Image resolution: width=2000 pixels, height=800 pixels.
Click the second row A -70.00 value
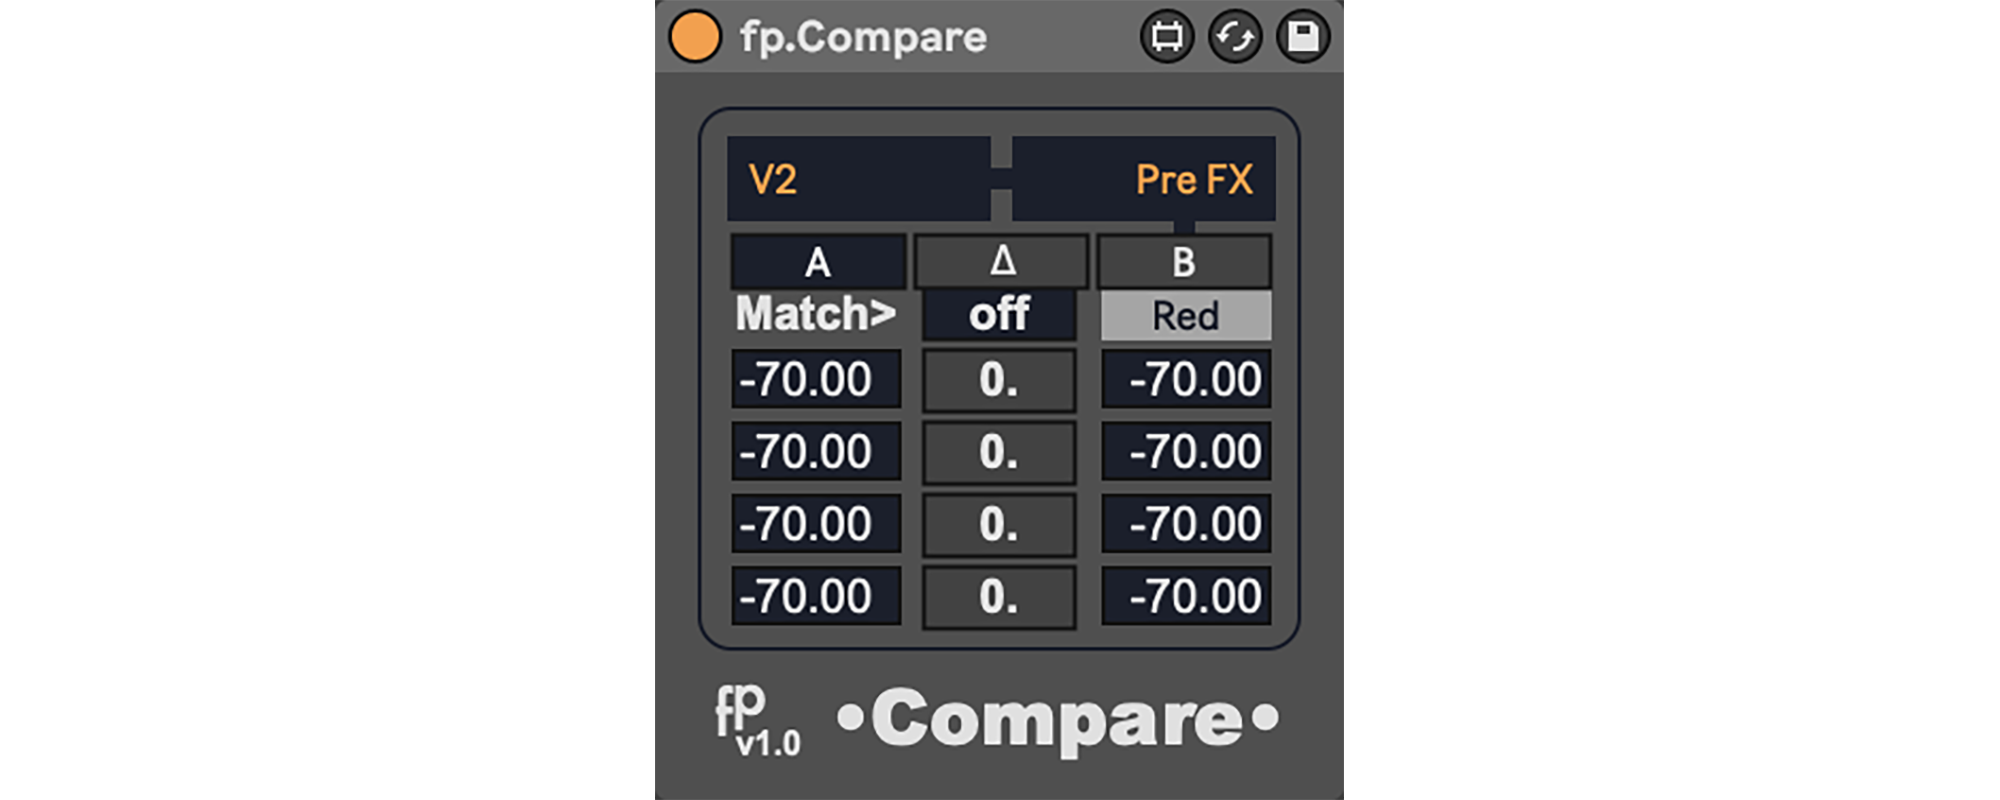pos(816,451)
